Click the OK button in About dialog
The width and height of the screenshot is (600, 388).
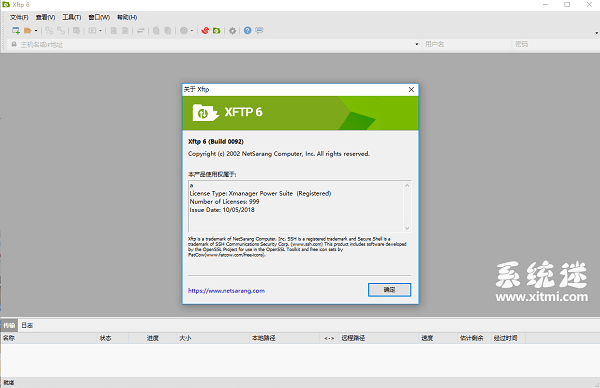point(390,290)
